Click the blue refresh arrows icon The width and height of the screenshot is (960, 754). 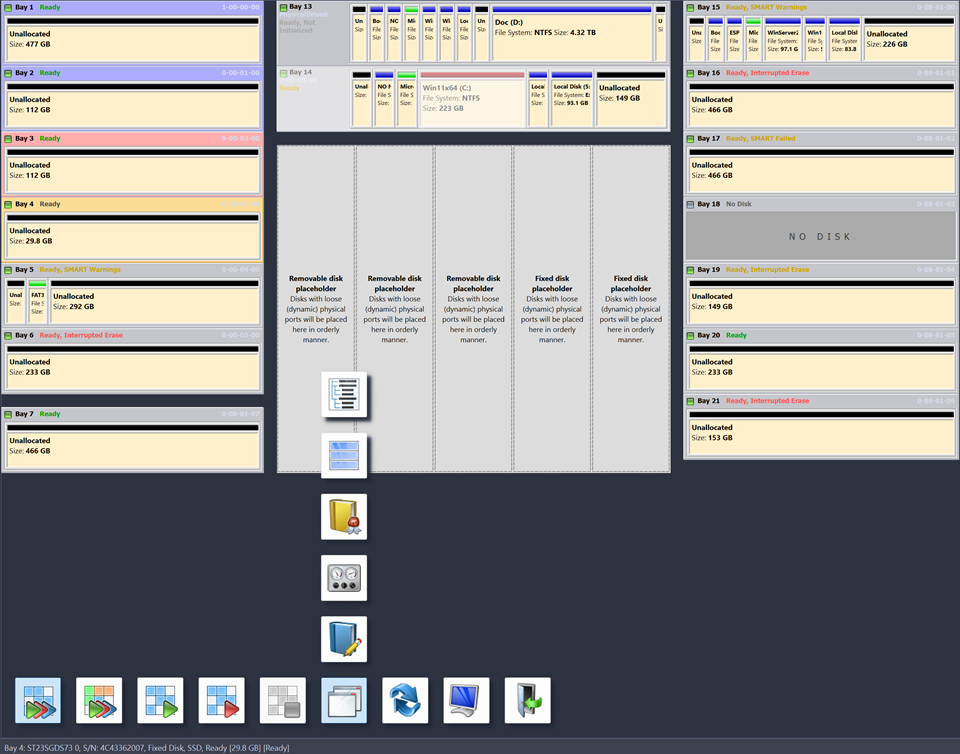click(x=405, y=700)
